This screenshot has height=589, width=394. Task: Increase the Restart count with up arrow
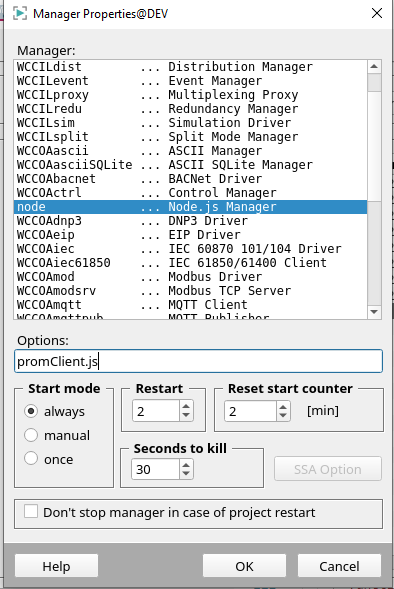pyautogui.click(x=186, y=406)
